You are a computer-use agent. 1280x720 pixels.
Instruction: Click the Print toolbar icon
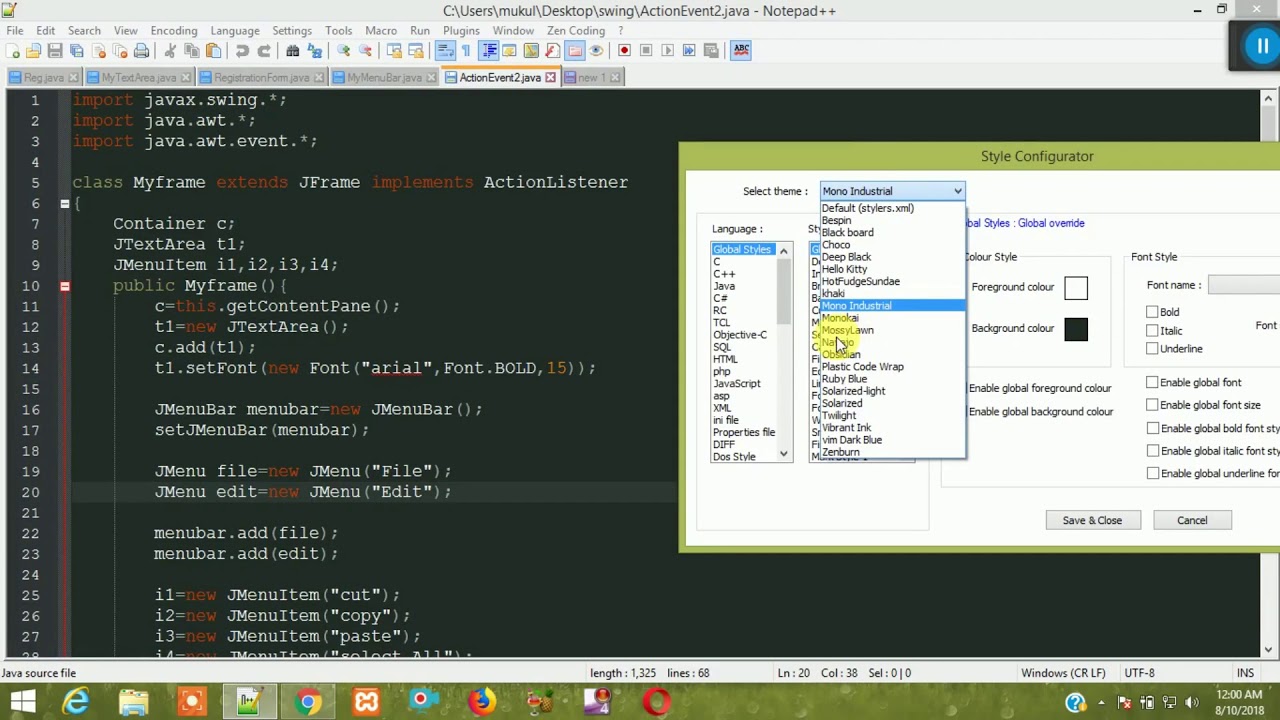click(x=142, y=50)
